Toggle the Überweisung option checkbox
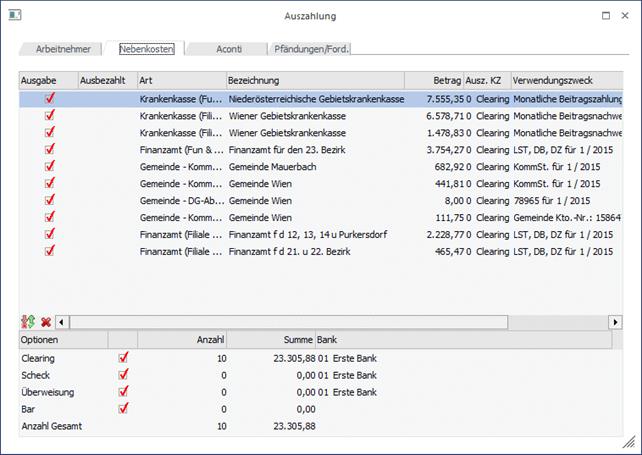 [x=124, y=392]
